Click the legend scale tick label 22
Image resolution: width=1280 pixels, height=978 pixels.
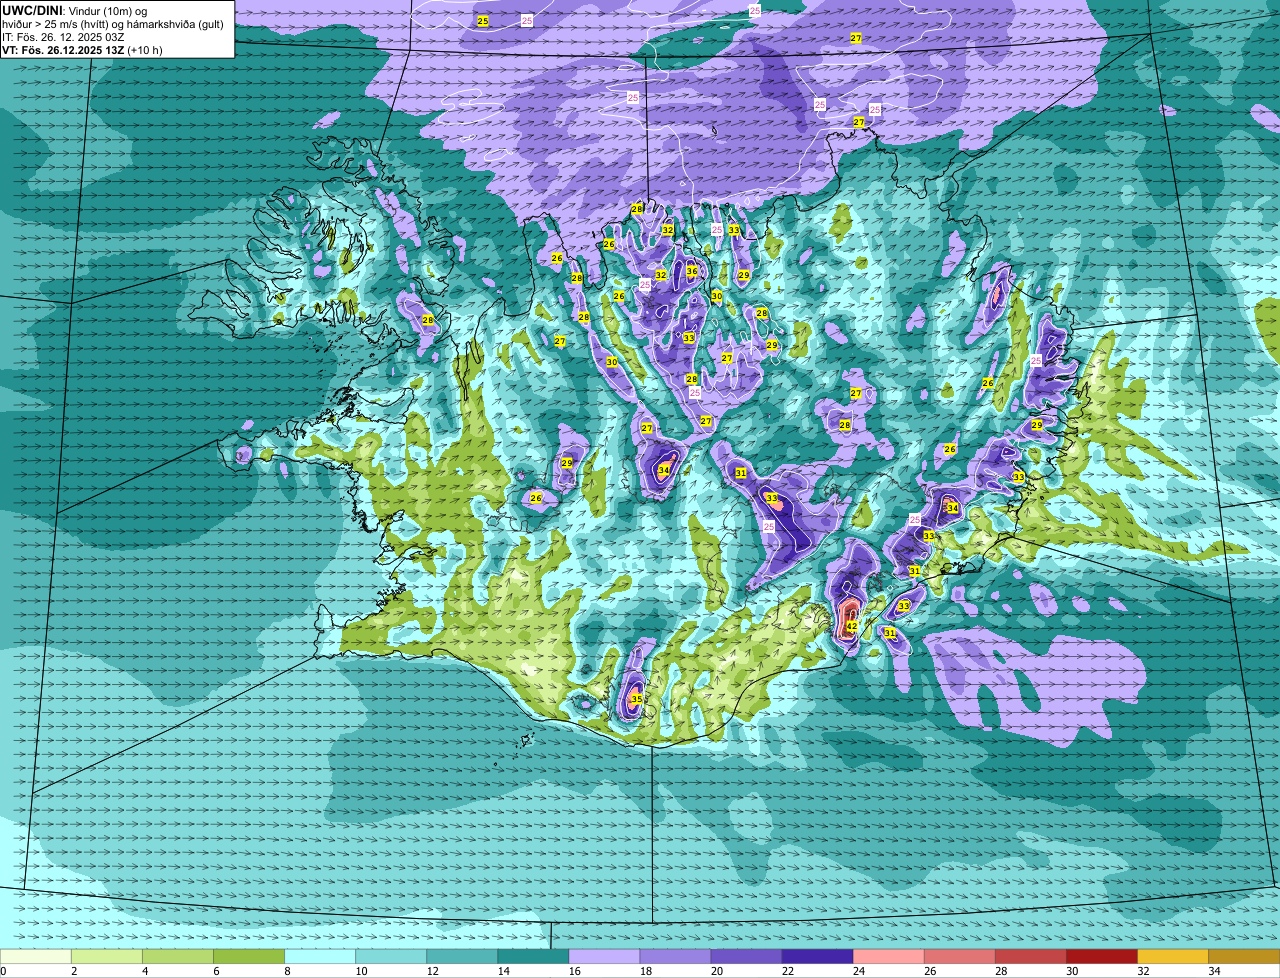point(787,971)
